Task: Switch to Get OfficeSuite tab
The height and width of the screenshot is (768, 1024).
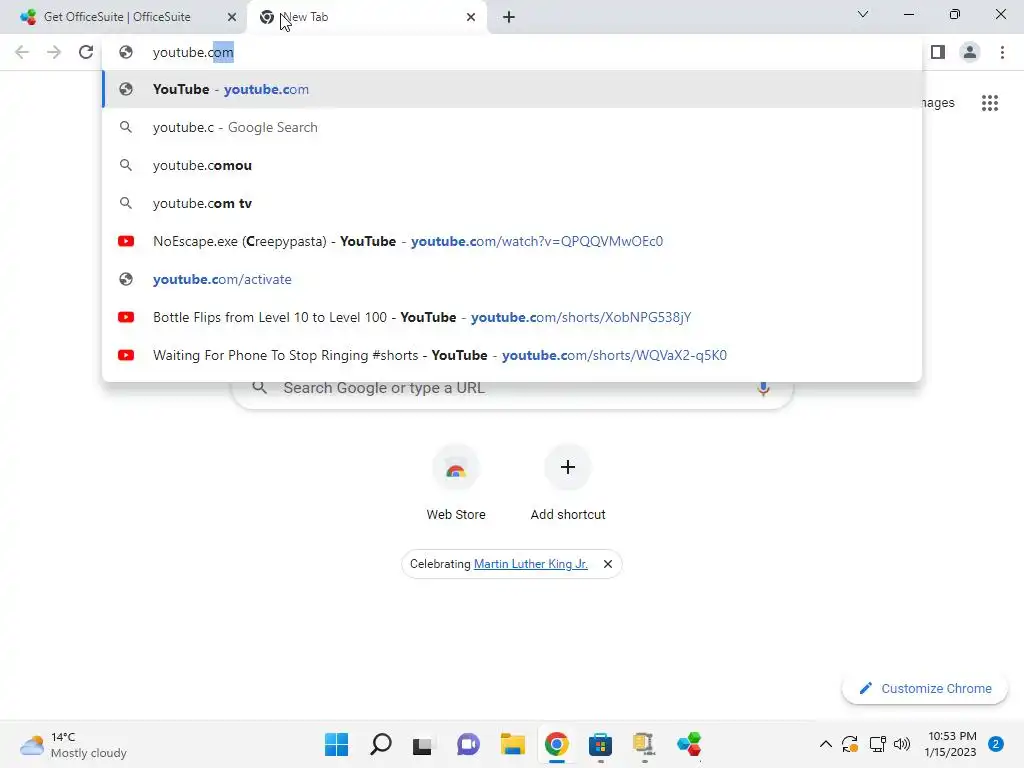Action: coord(118,17)
